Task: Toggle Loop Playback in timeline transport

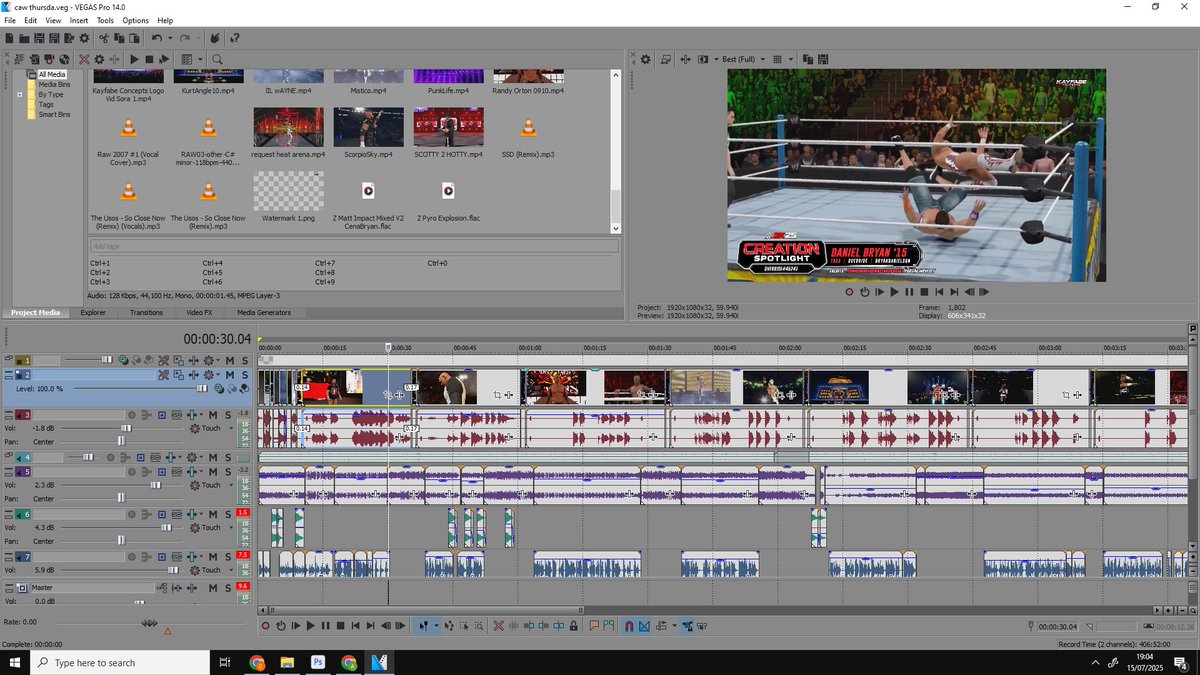Action: (281, 626)
